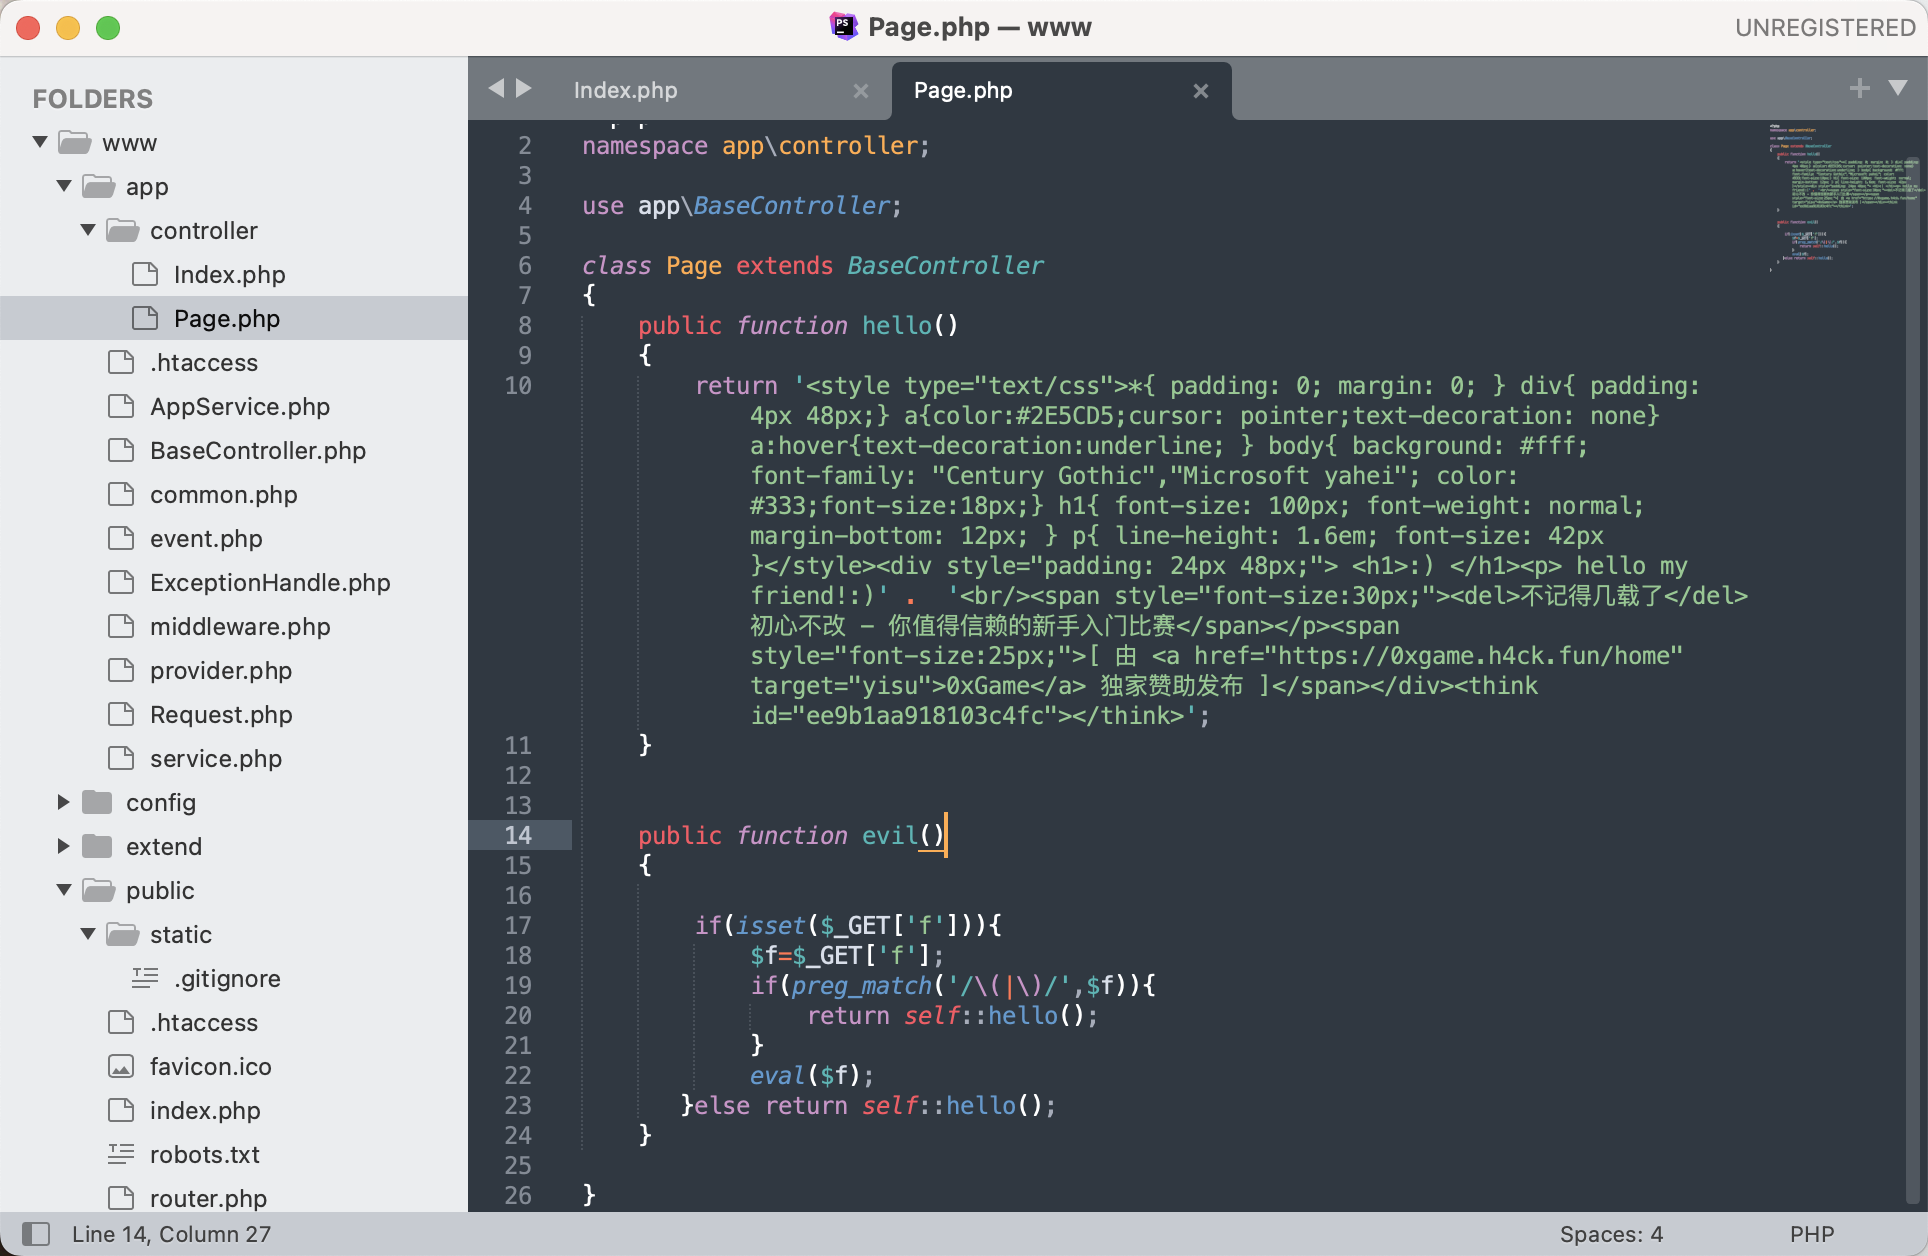Click the 'class Page extends BaseController' line
Image resolution: width=1928 pixels, height=1256 pixels.
pyautogui.click(x=812, y=265)
